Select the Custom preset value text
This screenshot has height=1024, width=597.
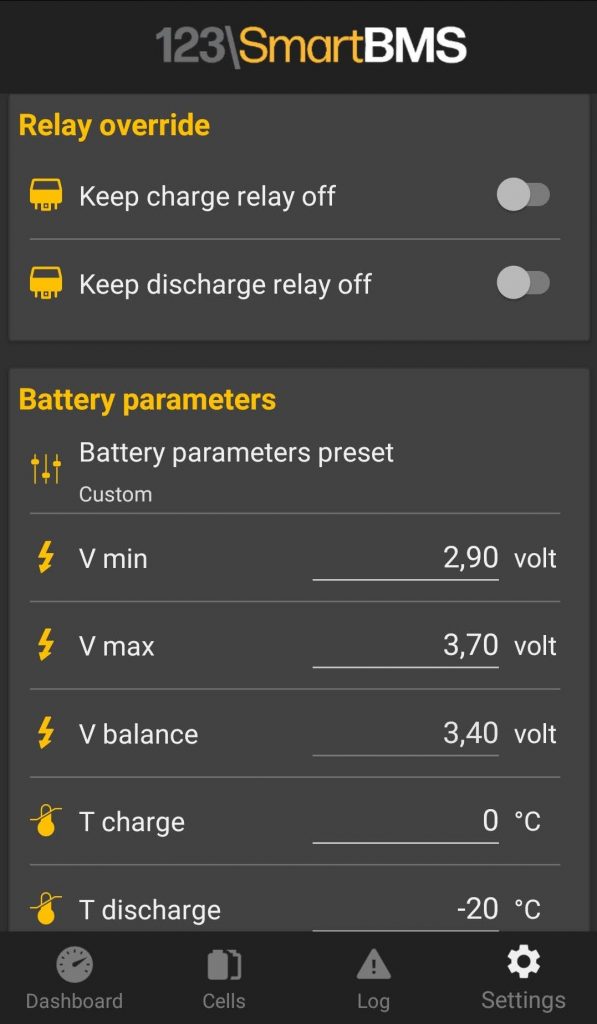116,494
